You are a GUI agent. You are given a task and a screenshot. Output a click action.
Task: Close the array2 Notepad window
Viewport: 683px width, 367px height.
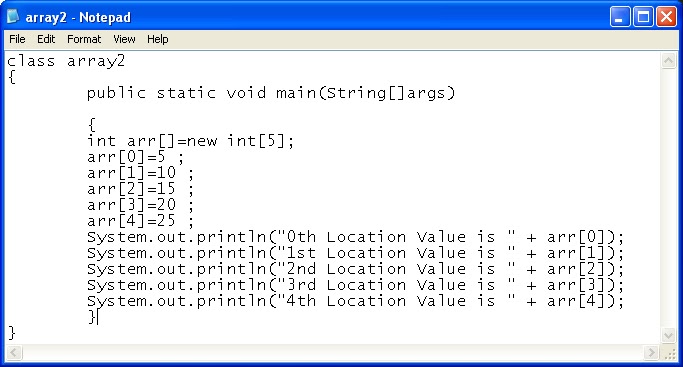pos(666,17)
